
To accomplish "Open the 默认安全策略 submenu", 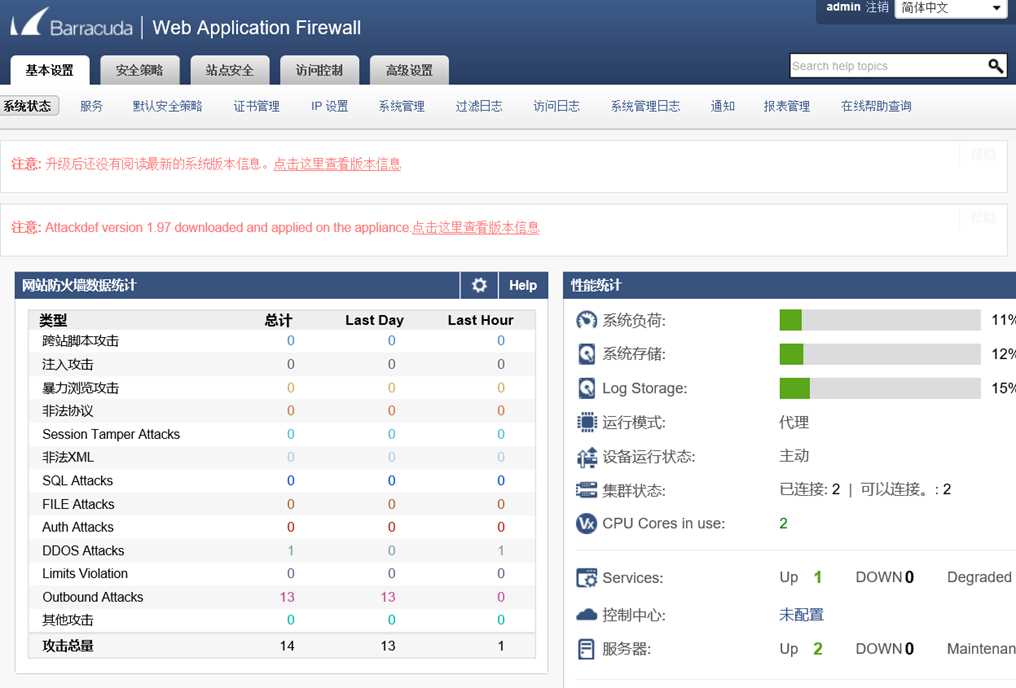I will (x=167, y=106).
